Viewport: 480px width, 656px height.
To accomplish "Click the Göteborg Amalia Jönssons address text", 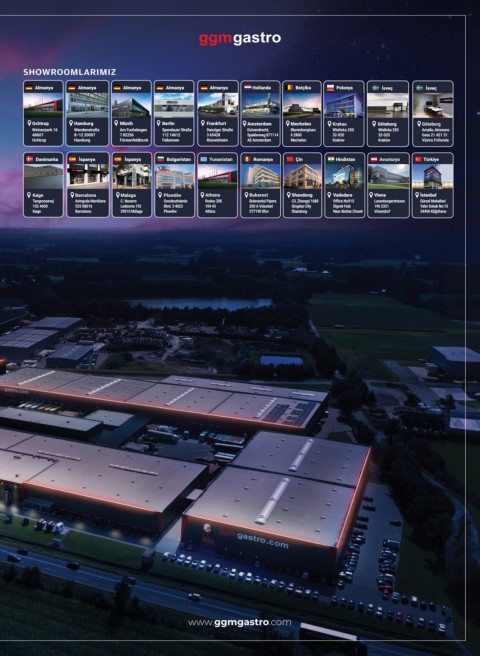I will (x=436, y=135).
